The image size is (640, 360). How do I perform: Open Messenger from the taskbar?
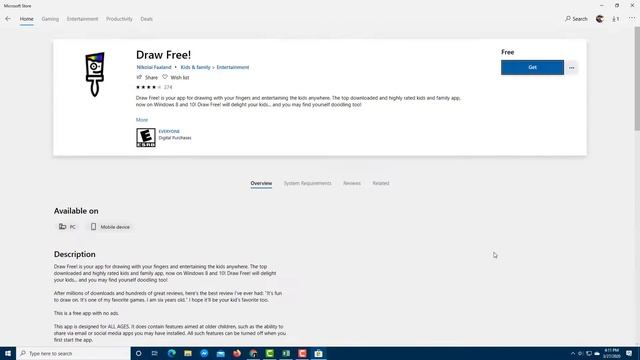click(x=204, y=353)
